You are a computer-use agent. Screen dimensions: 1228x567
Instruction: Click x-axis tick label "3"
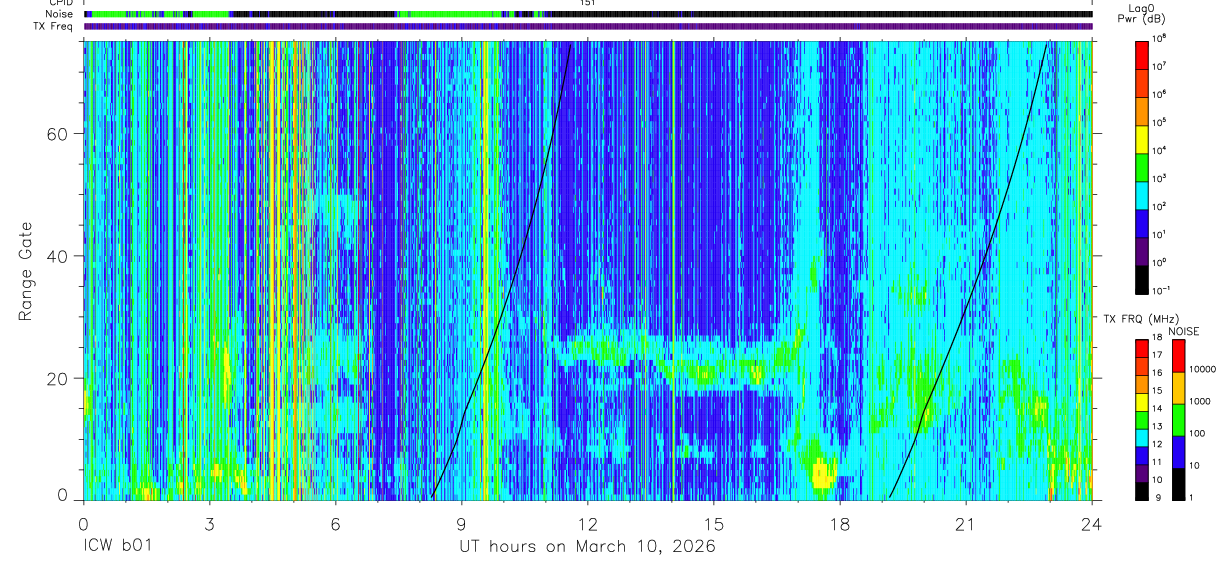[x=209, y=524]
